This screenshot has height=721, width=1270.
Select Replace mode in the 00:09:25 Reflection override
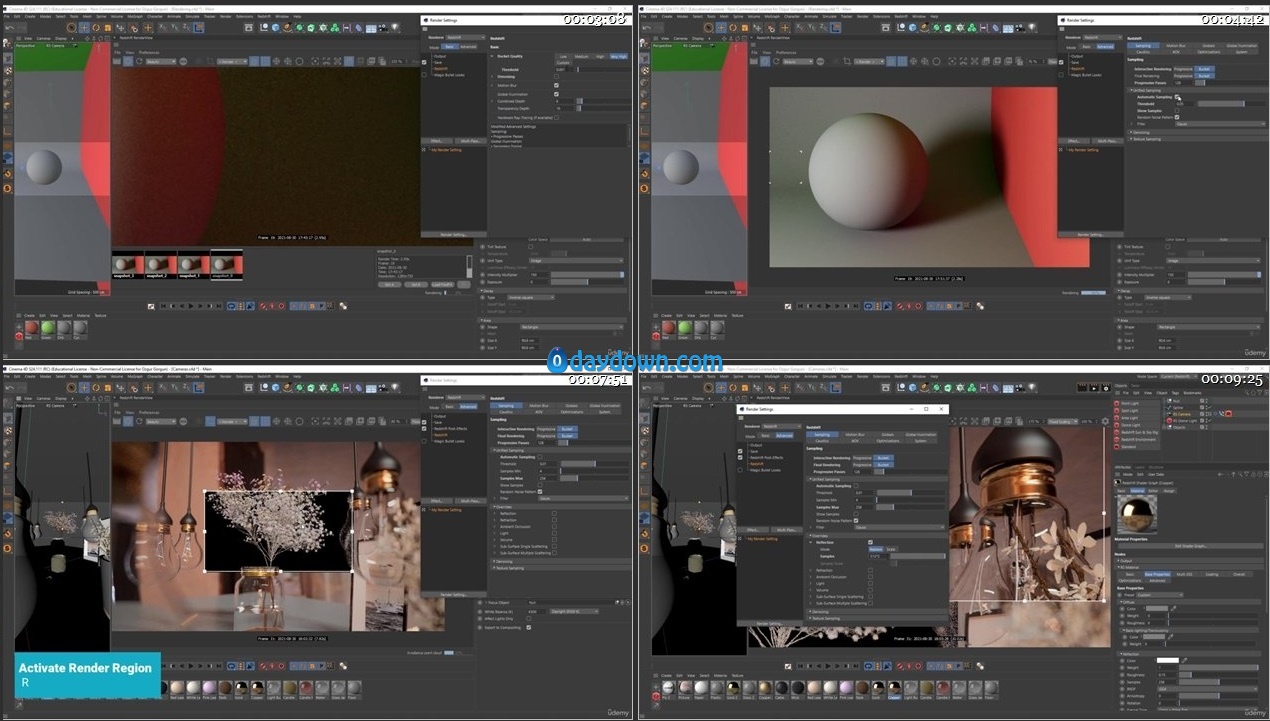coord(876,549)
